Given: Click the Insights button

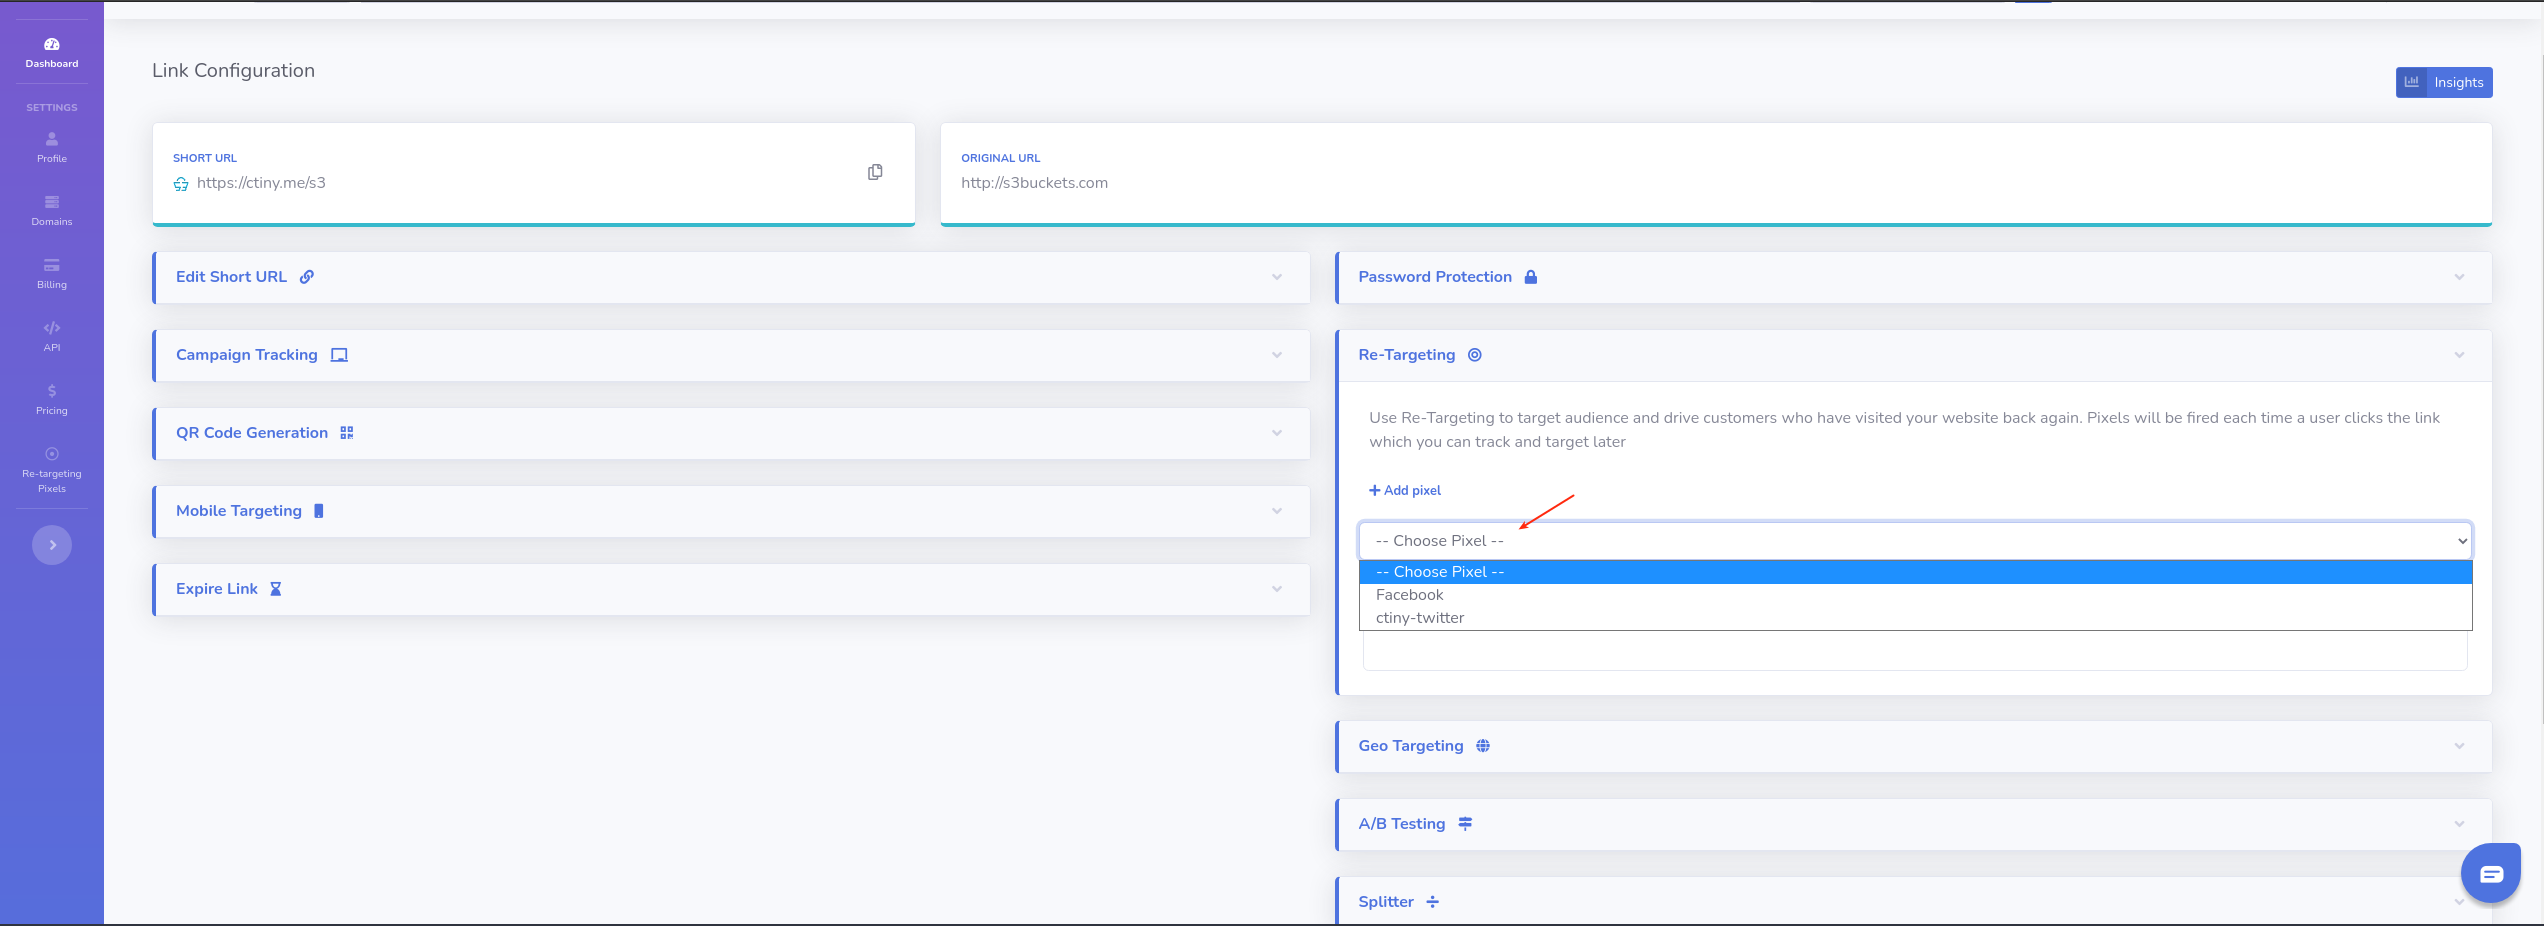Looking at the screenshot, I should pyautogui.click(x=2443, y=82).
